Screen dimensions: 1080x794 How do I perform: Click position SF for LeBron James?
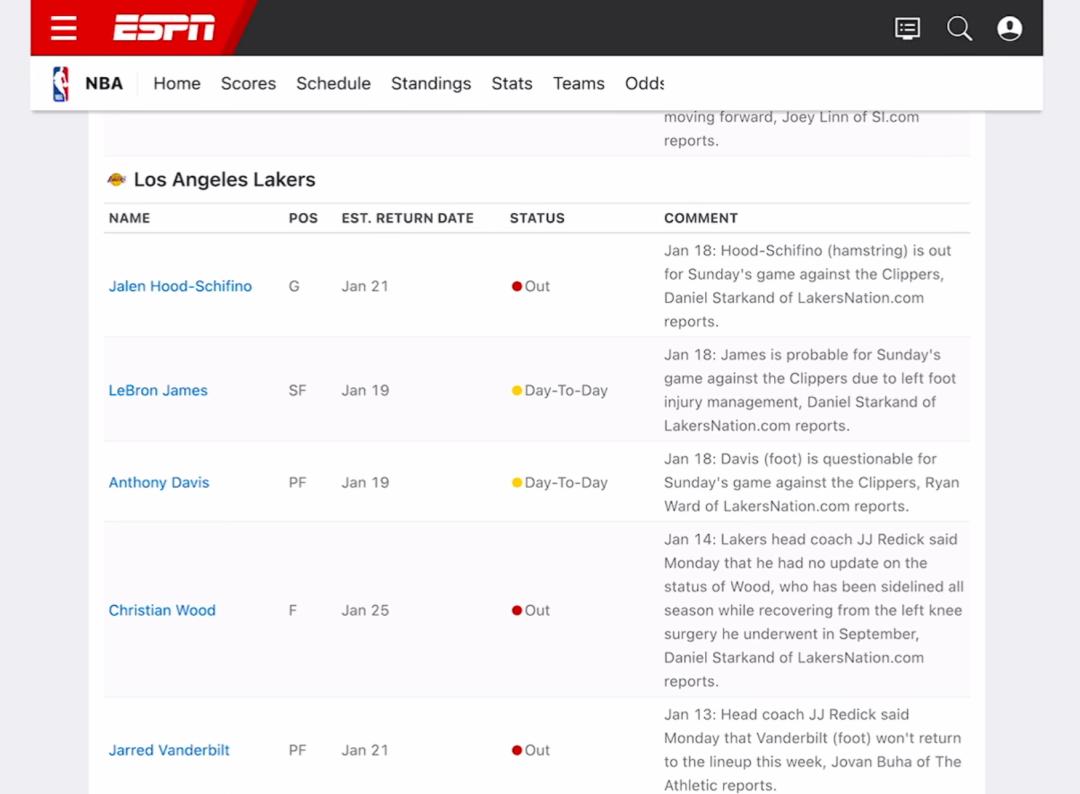pyautogui.click(x=297, y=390)
